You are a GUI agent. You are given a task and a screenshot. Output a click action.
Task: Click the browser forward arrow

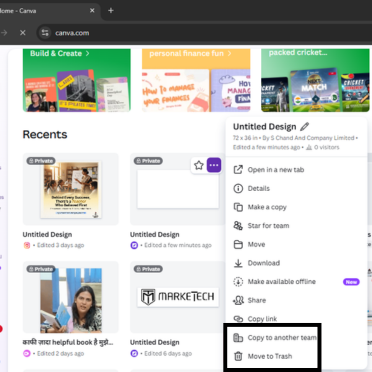point(4,33)
